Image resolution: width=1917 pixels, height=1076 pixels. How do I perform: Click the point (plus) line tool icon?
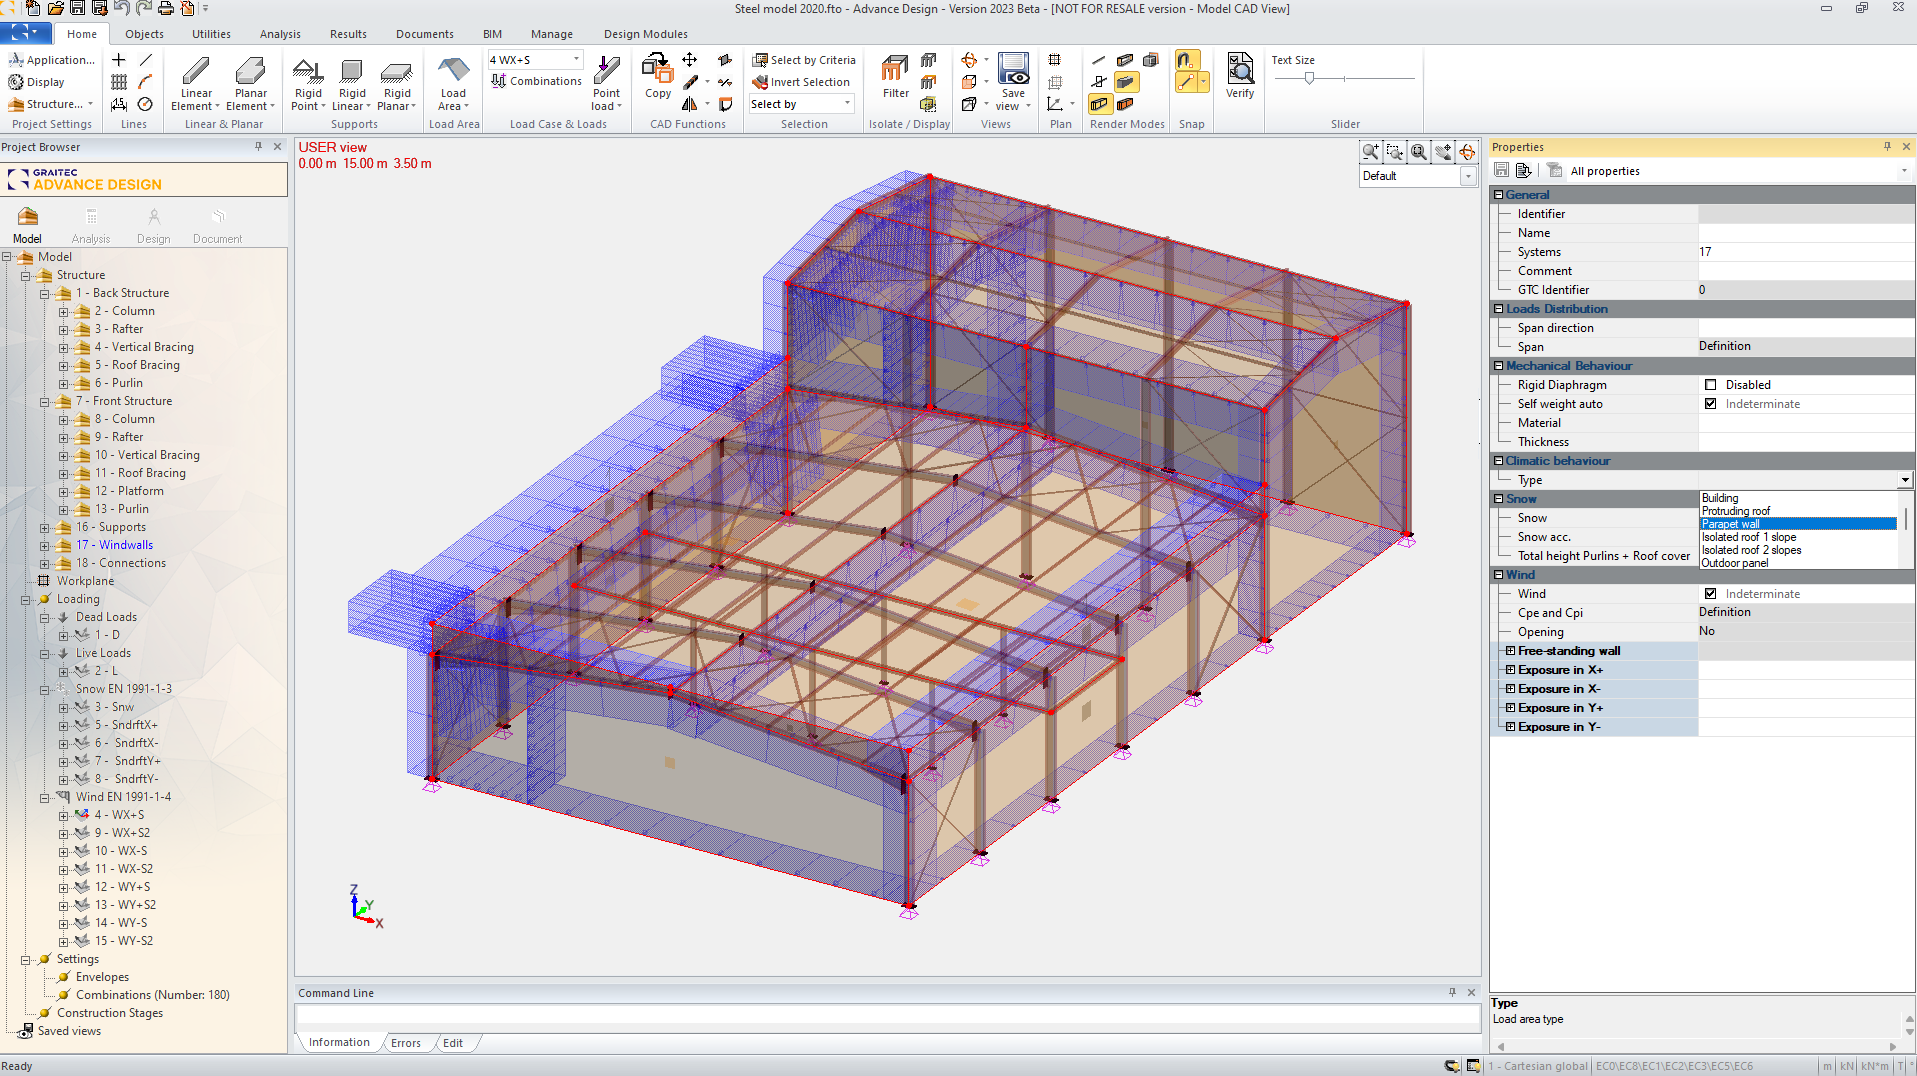(119, 60)
